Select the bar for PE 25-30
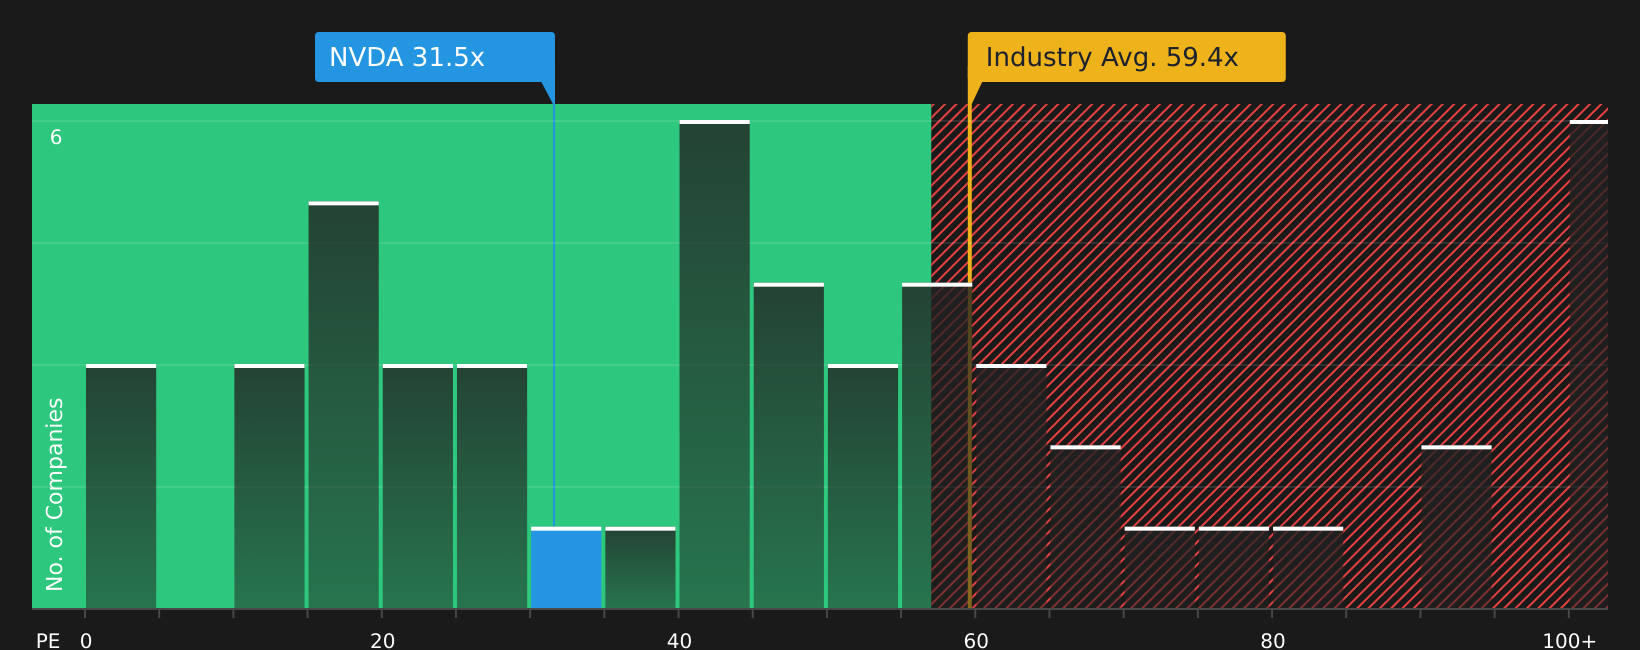1640x650 pixels. click(492, 486)
